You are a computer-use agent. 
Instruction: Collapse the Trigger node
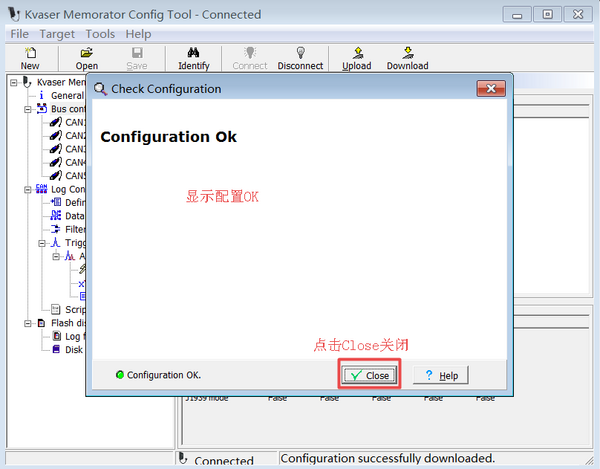pos(42,244)
